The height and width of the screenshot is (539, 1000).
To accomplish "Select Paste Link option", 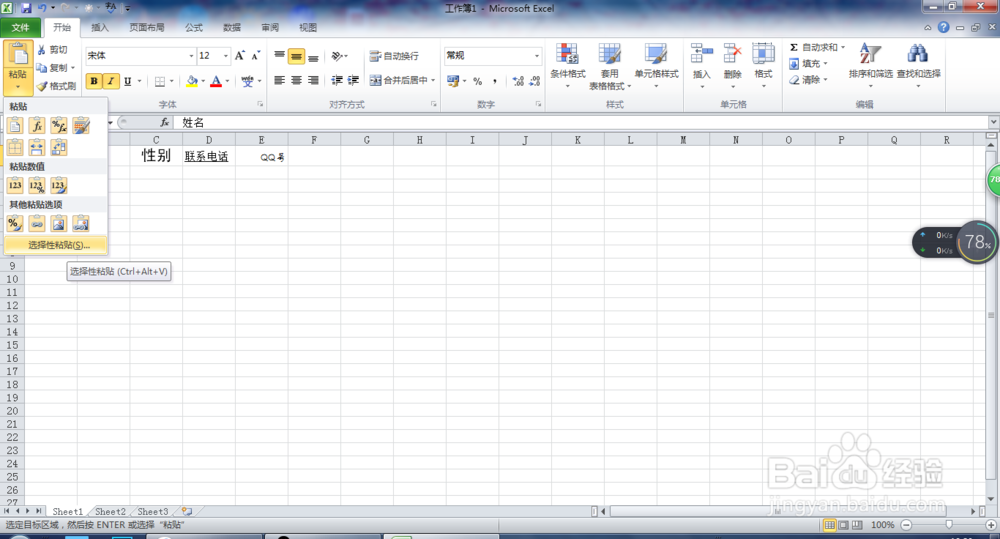I will (37, 223).
